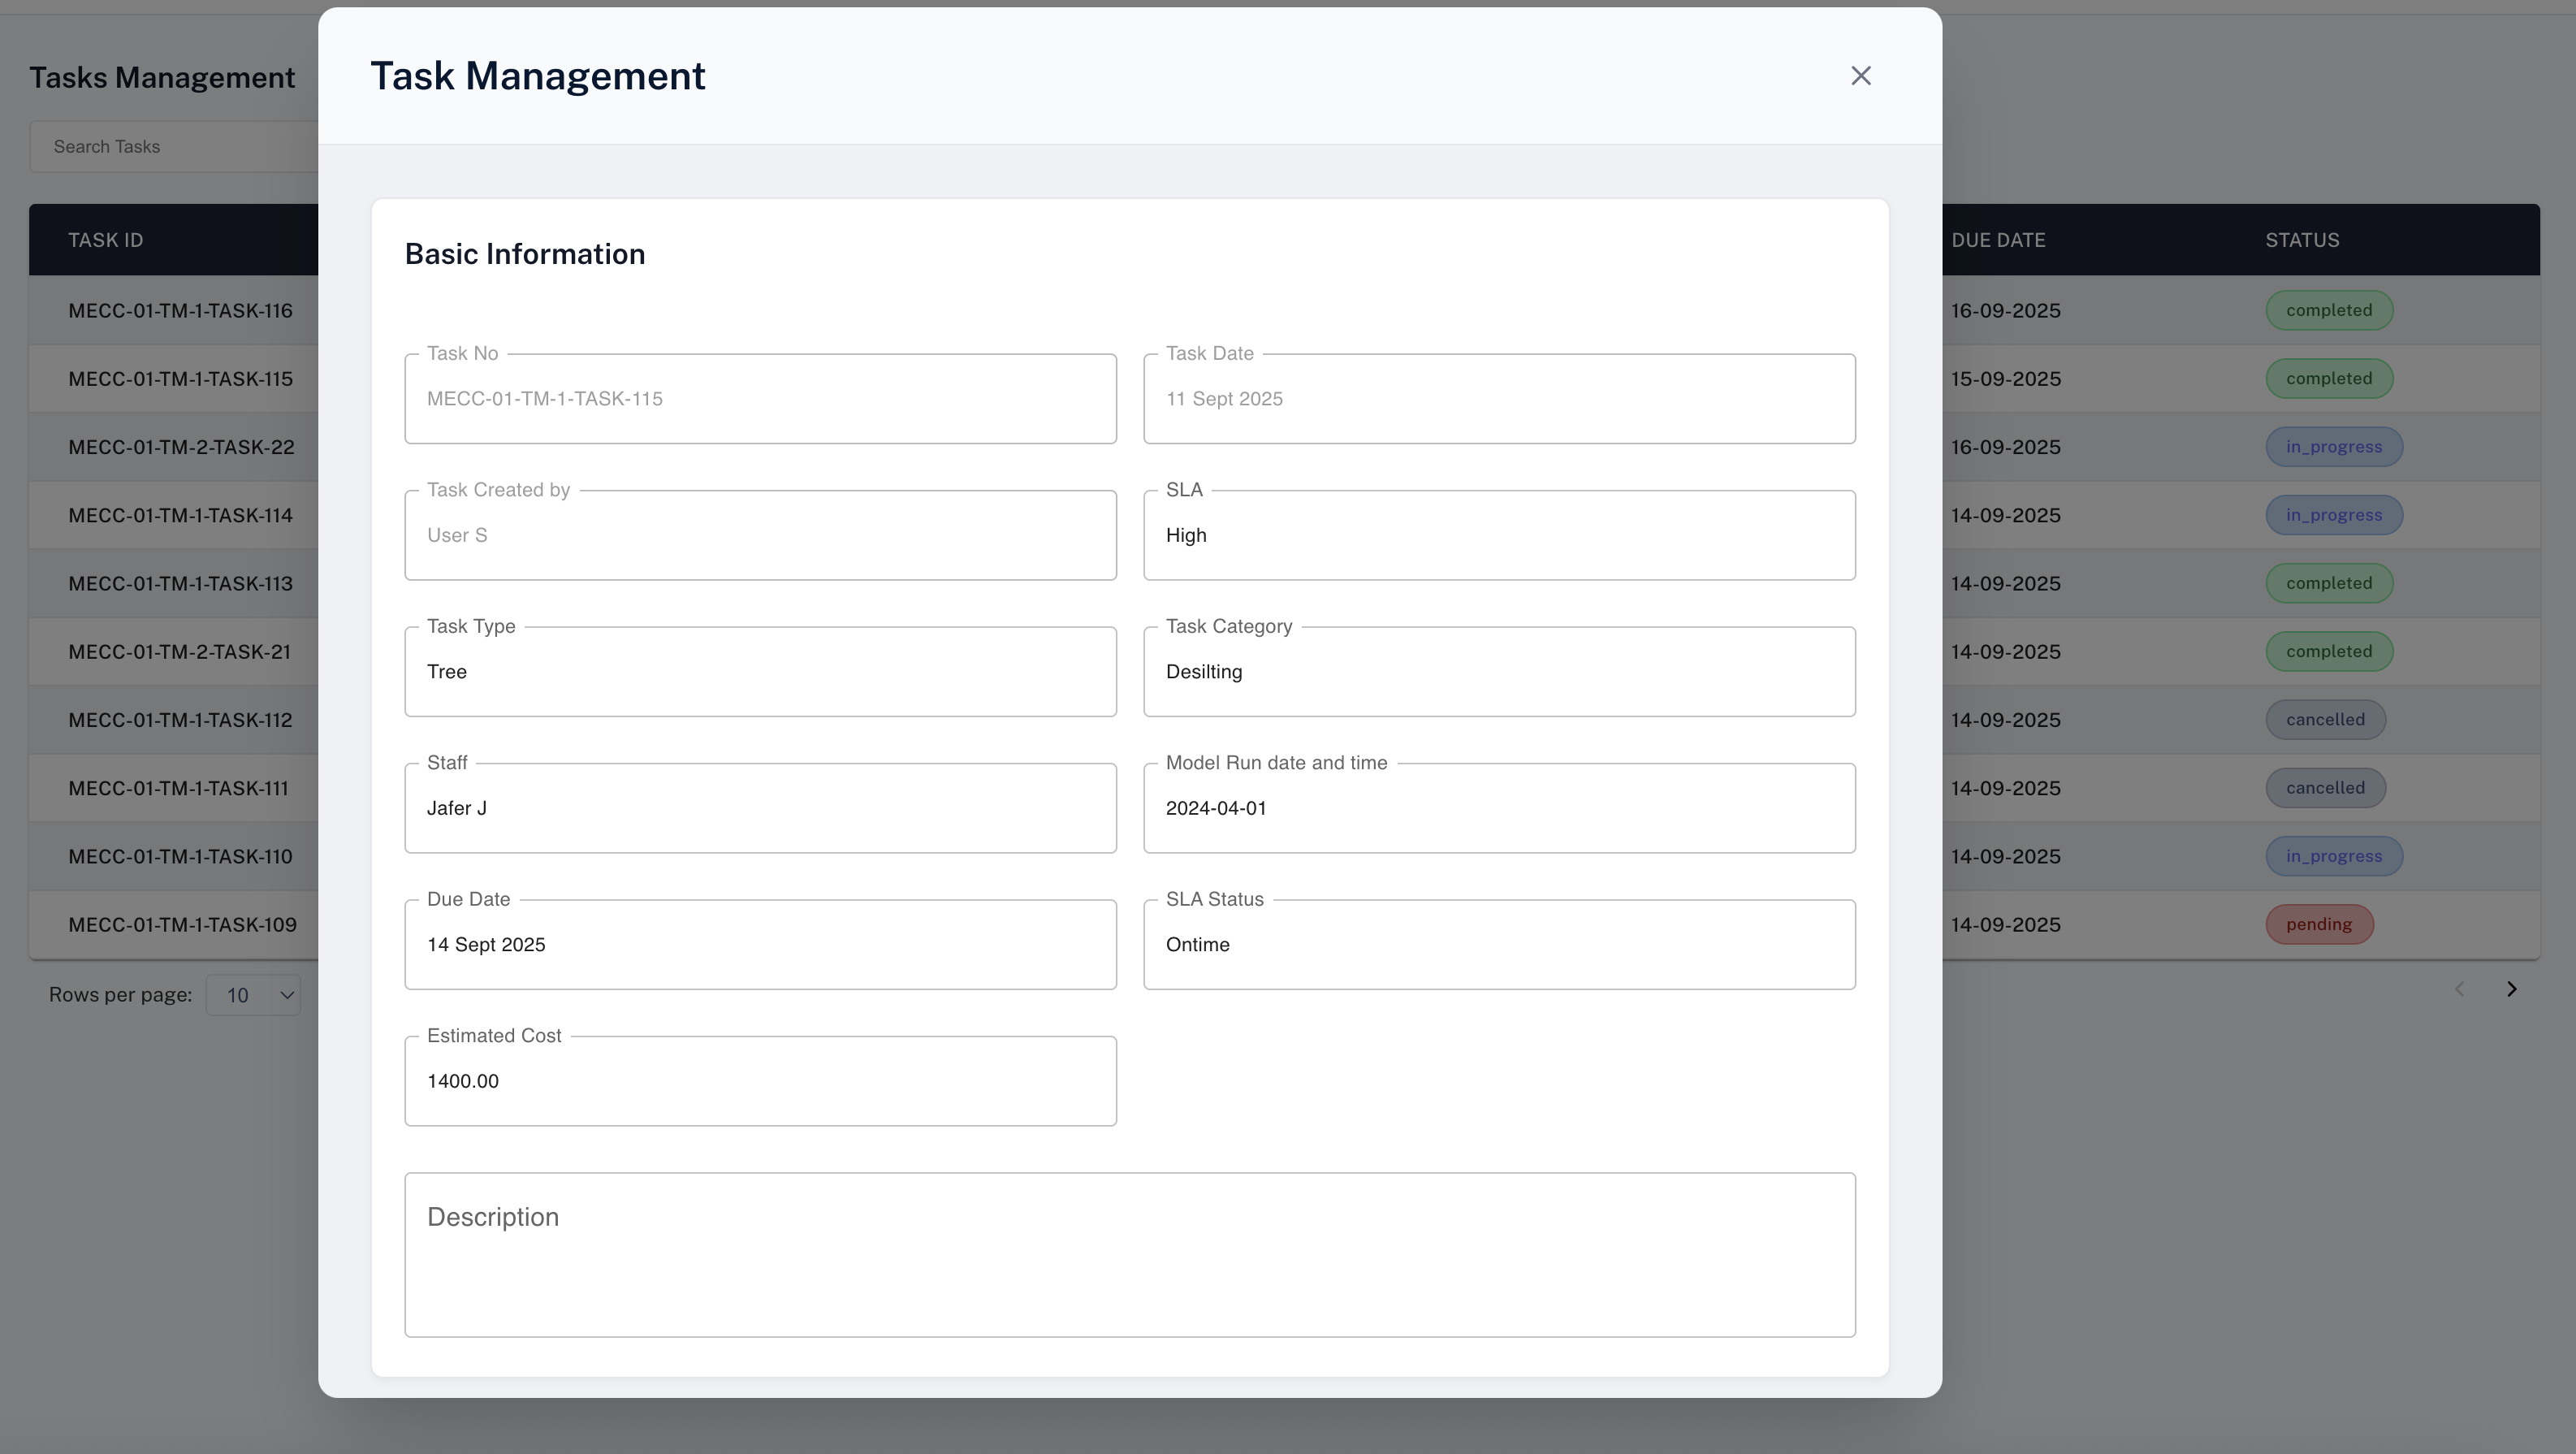Go to next page of tasks
This screenshot has height=1454, width=2576.
[2511, 989]
